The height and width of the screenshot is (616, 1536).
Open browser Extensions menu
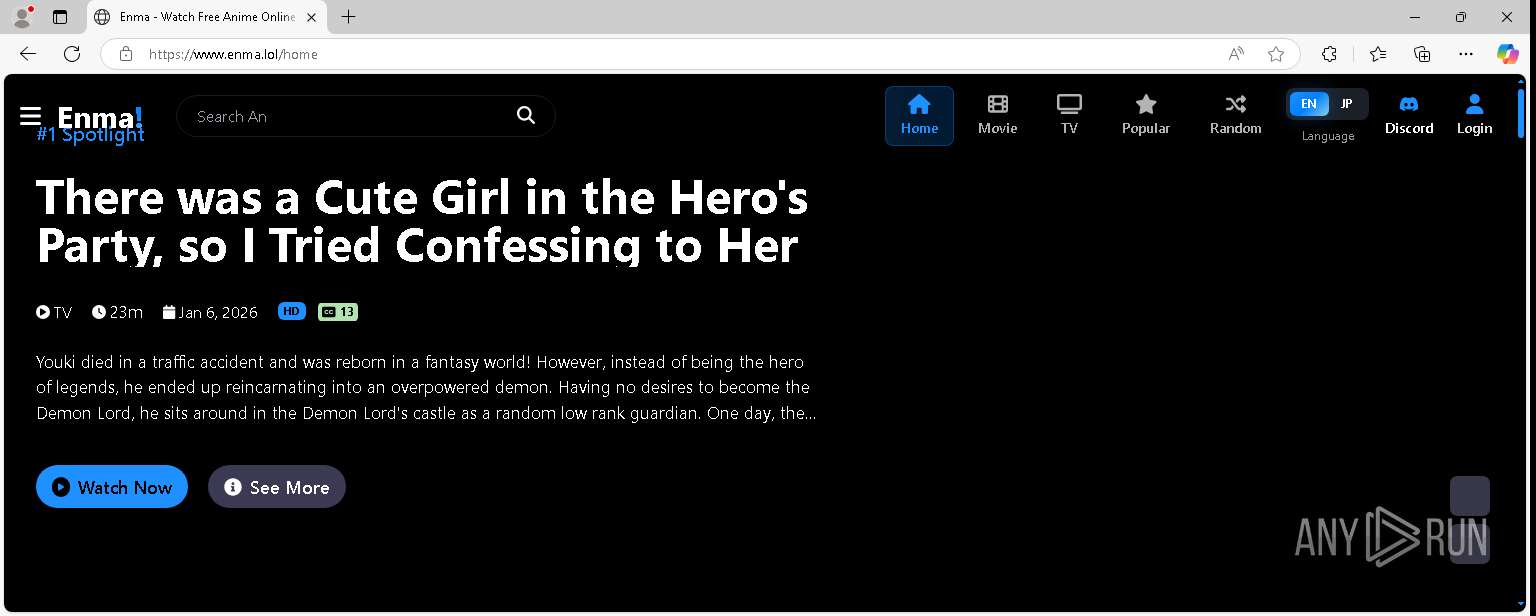[1329, 54]
